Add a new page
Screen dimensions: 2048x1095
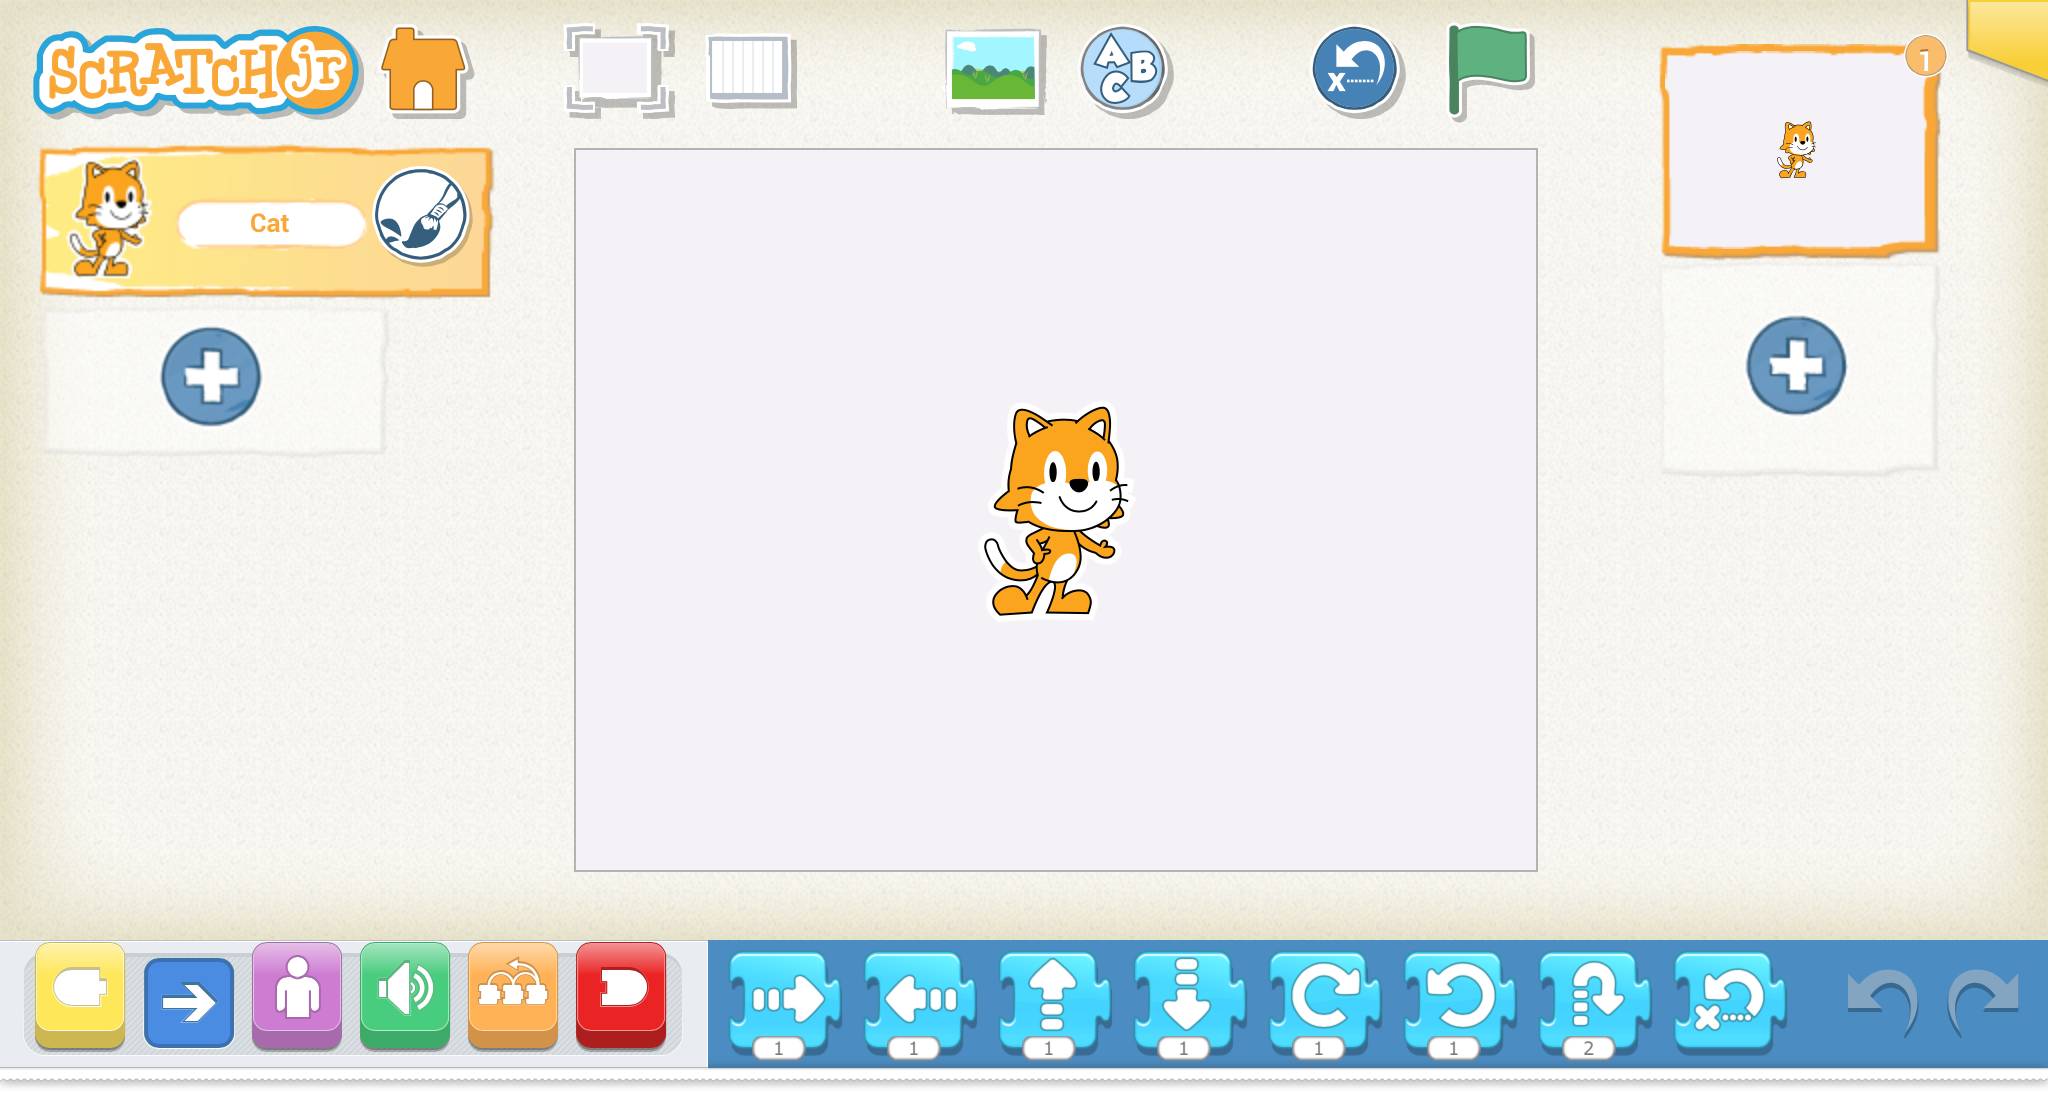click(1796, 365)
